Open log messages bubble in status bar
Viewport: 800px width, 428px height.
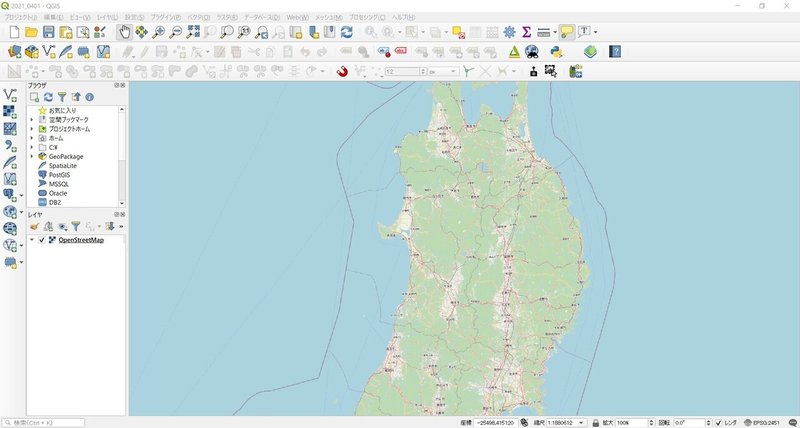click(793, 423)
